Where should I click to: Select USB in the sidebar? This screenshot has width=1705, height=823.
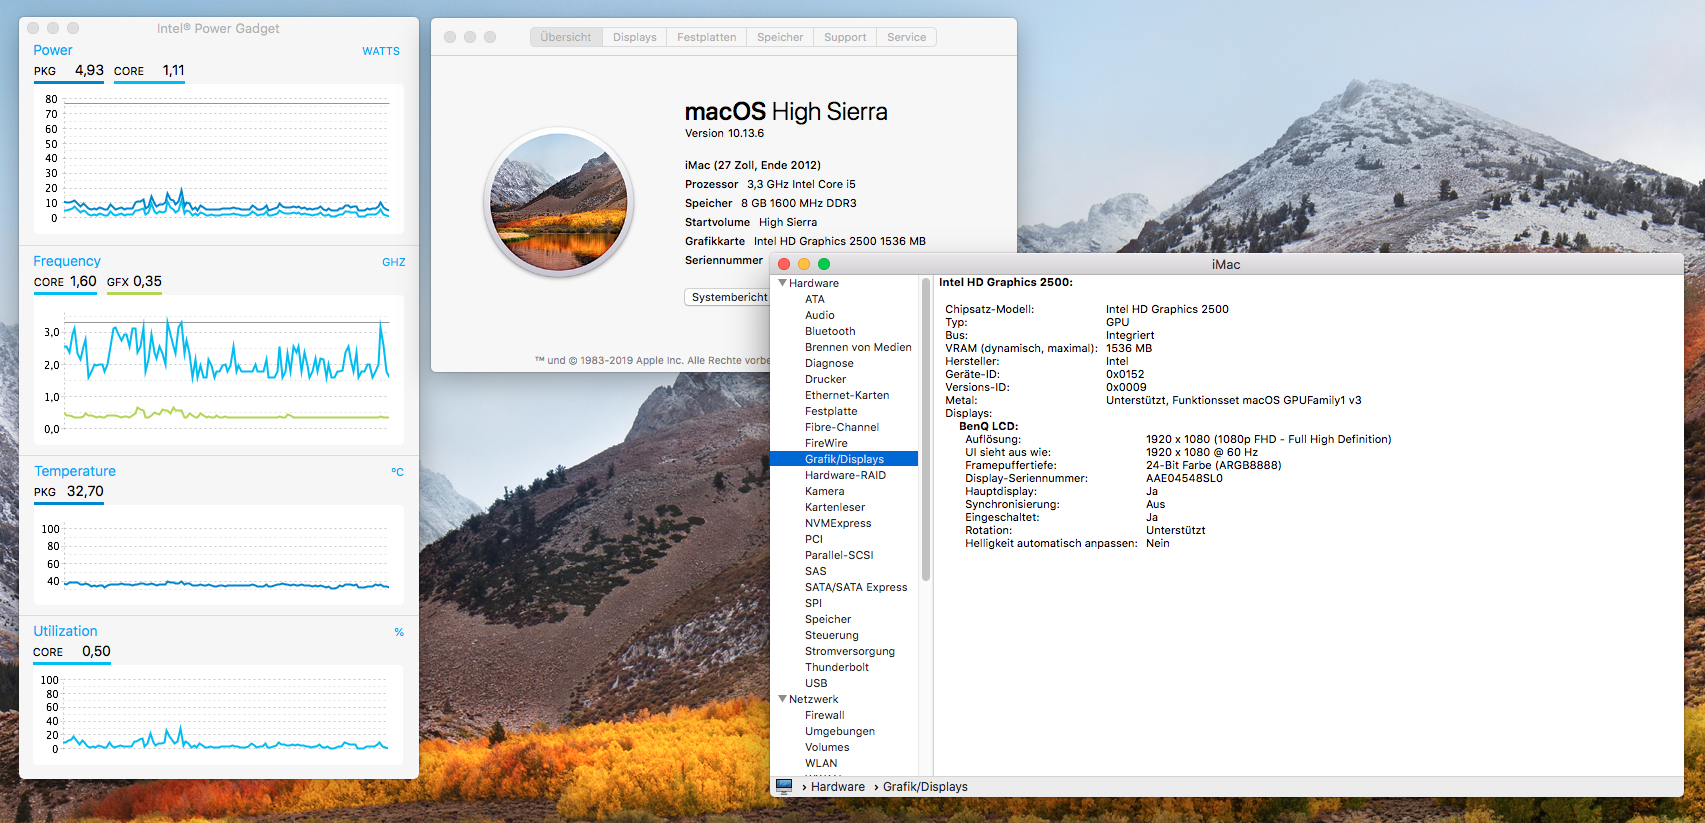point(816,683)
